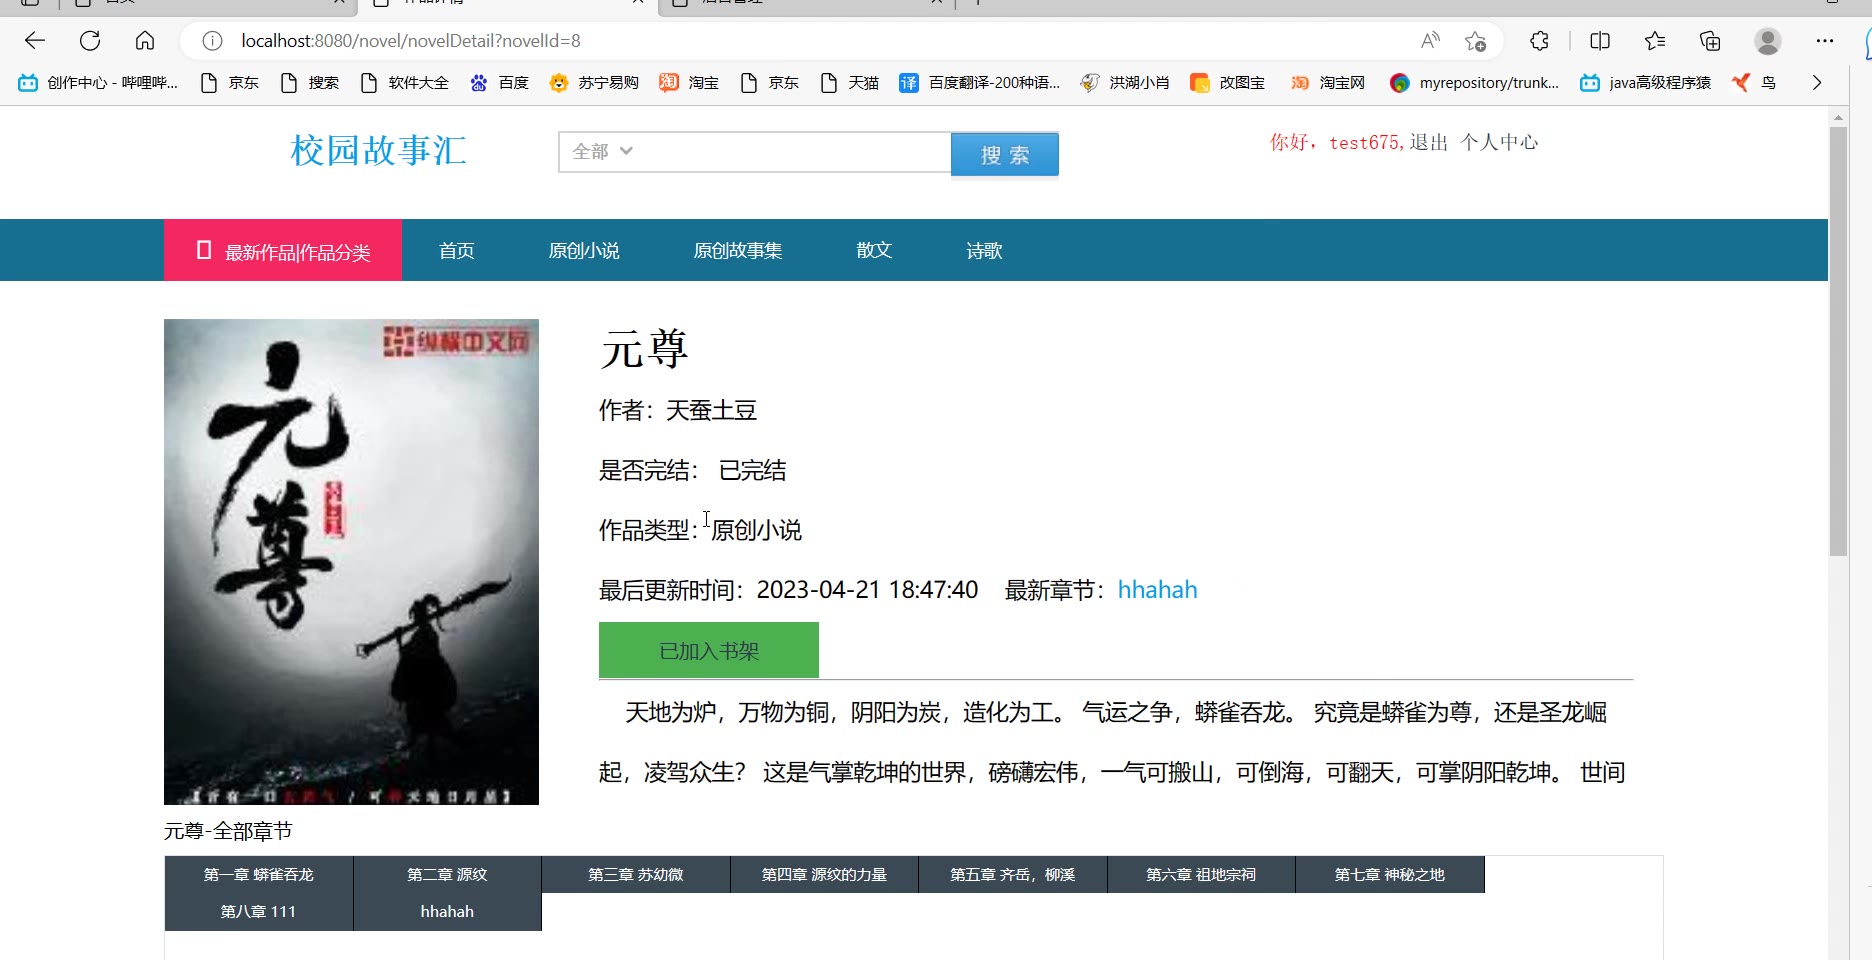Open 原创故事集 nav item

tap(738, 251)
